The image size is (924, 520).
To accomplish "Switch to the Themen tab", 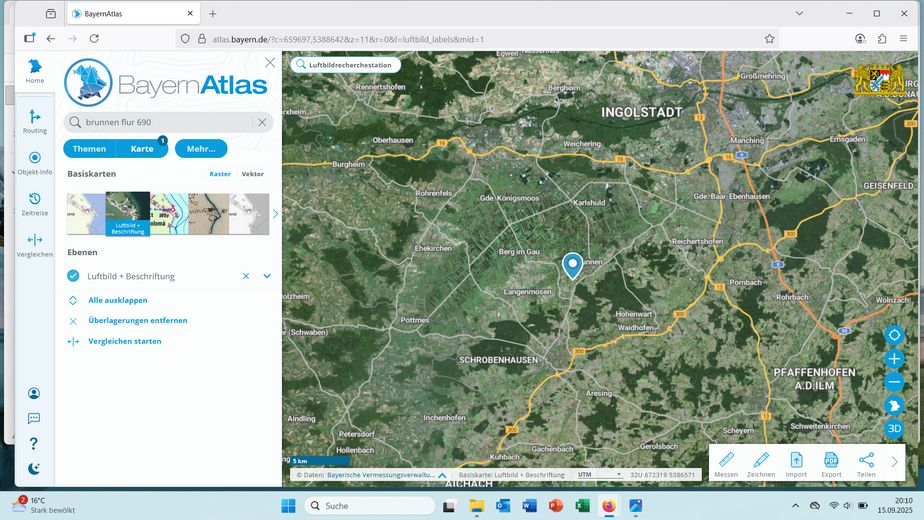I will tap(89, 149).
